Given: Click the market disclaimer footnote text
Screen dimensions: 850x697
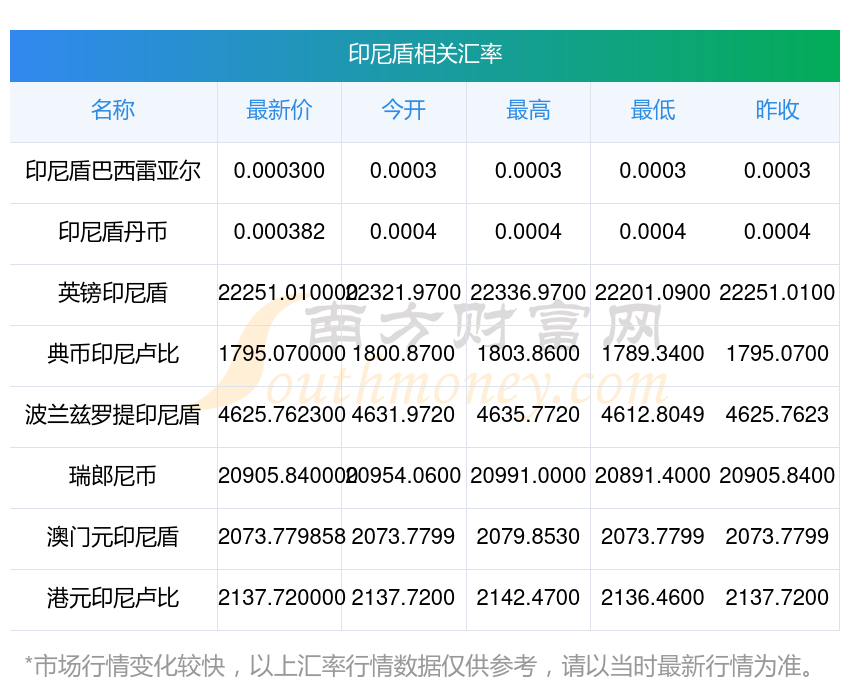Looking at the screenshot, I should tap(418, 666).
